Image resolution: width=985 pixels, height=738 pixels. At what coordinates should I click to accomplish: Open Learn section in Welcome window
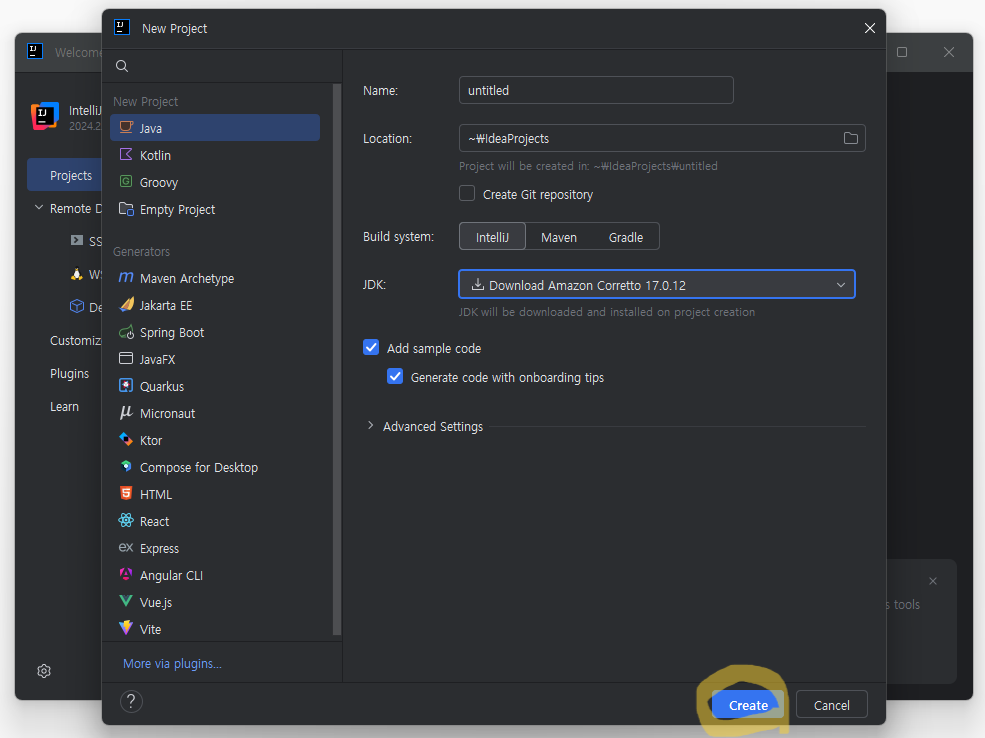(x=64, y=406)
